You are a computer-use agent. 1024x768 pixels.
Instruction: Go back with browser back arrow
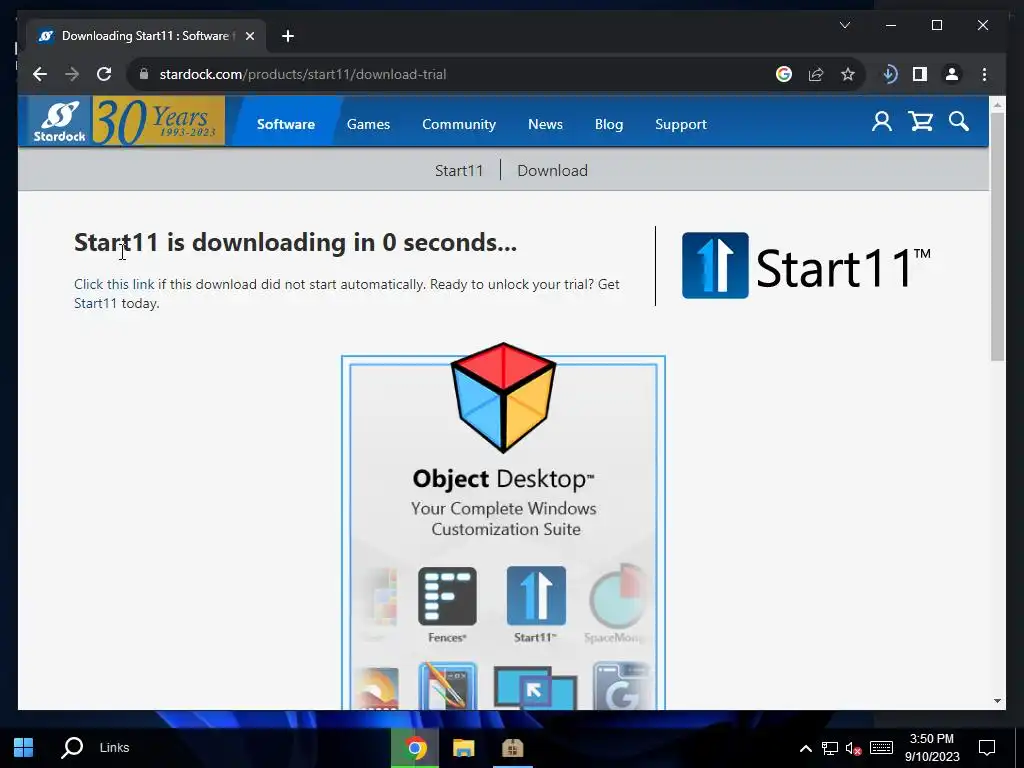coord(40,74)
